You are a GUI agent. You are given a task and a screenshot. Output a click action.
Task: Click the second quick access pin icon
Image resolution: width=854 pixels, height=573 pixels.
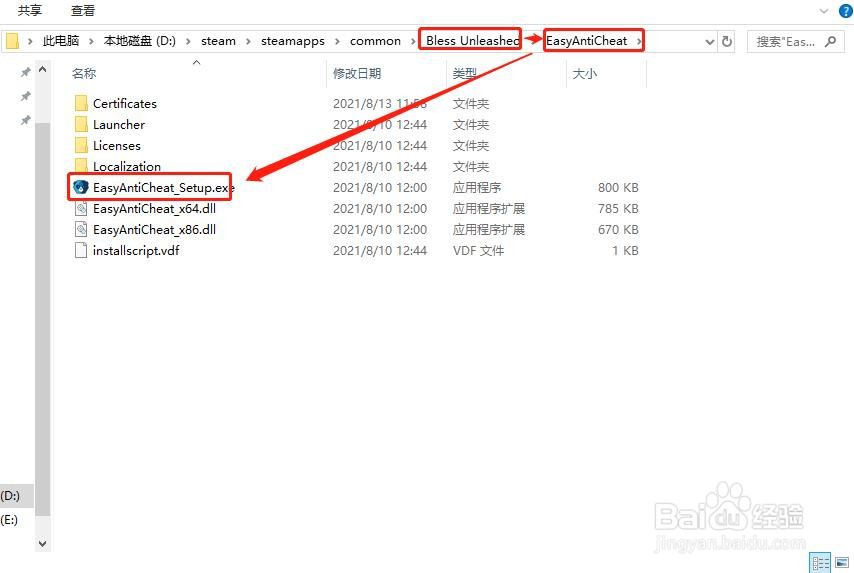point(25,96)
